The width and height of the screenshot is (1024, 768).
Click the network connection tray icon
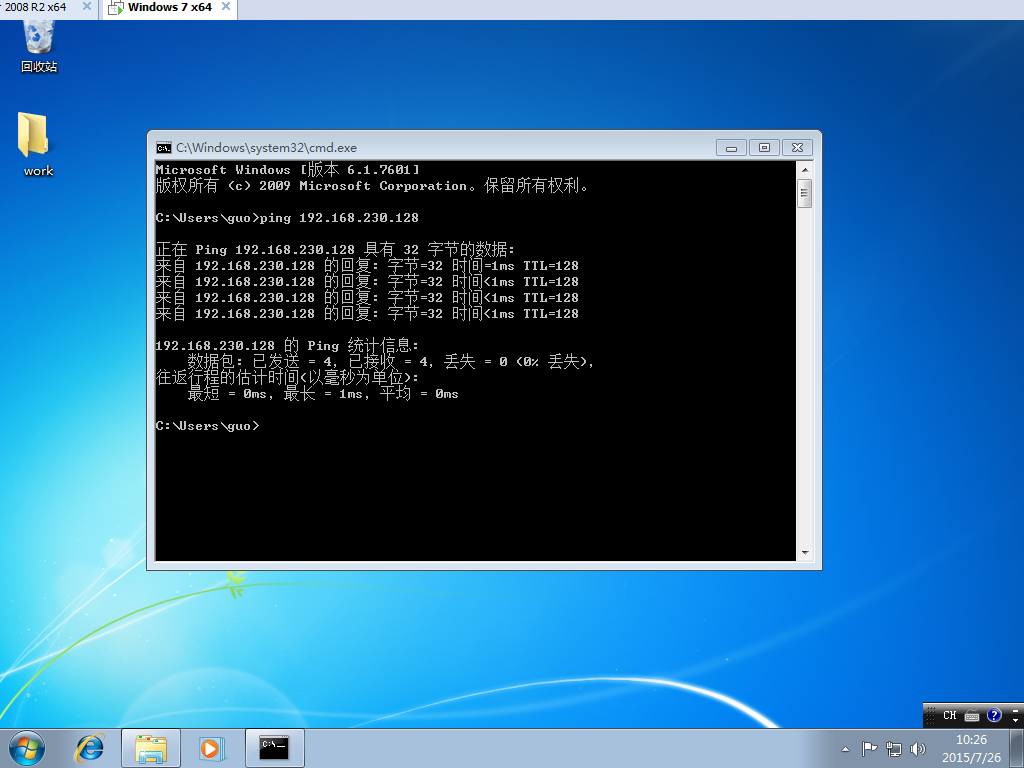[x=893, y=748]
